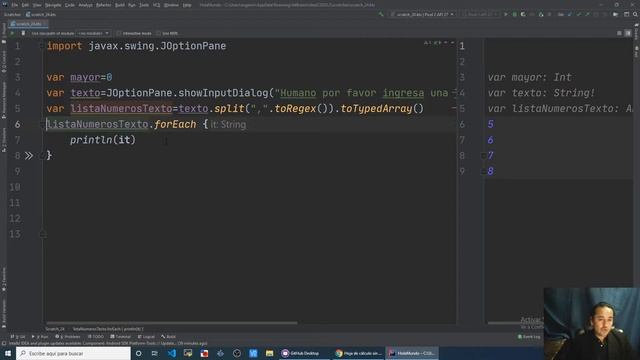
Task: Click the Git commit checkmark icon
Action: (579, 14)
